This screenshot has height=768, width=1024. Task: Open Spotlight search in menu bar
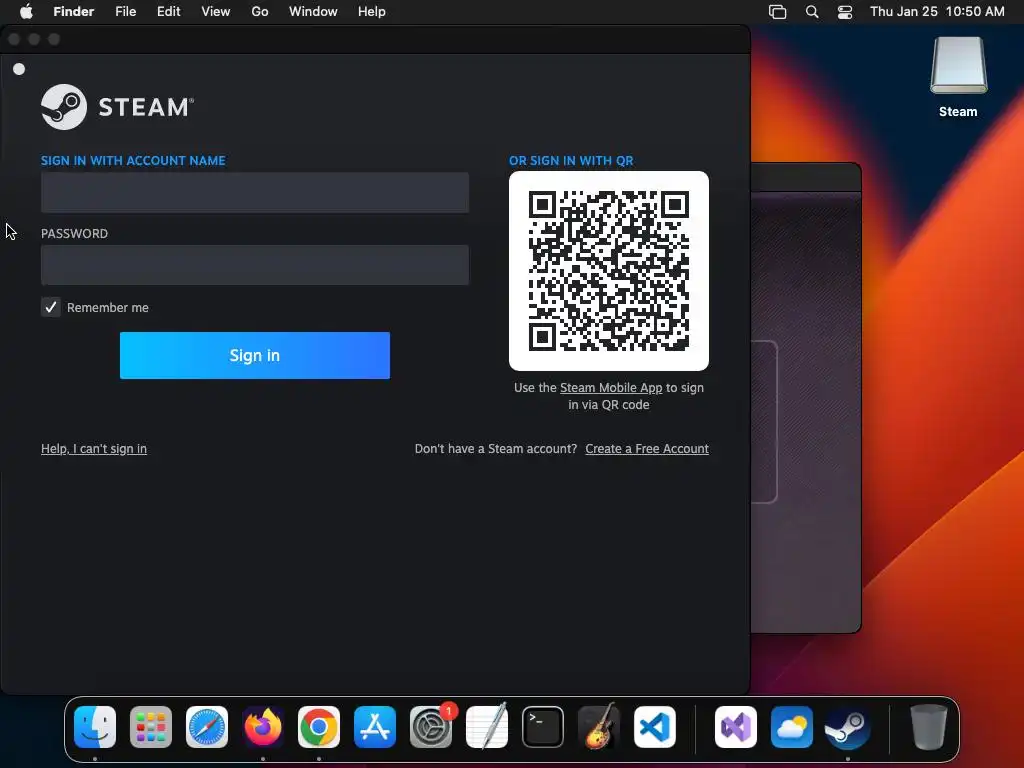click(812, 12)
